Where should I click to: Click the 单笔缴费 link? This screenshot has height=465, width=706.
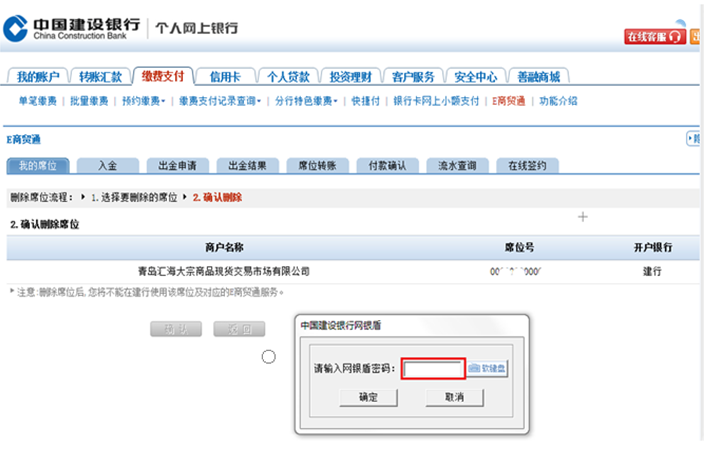pos(37,101)
